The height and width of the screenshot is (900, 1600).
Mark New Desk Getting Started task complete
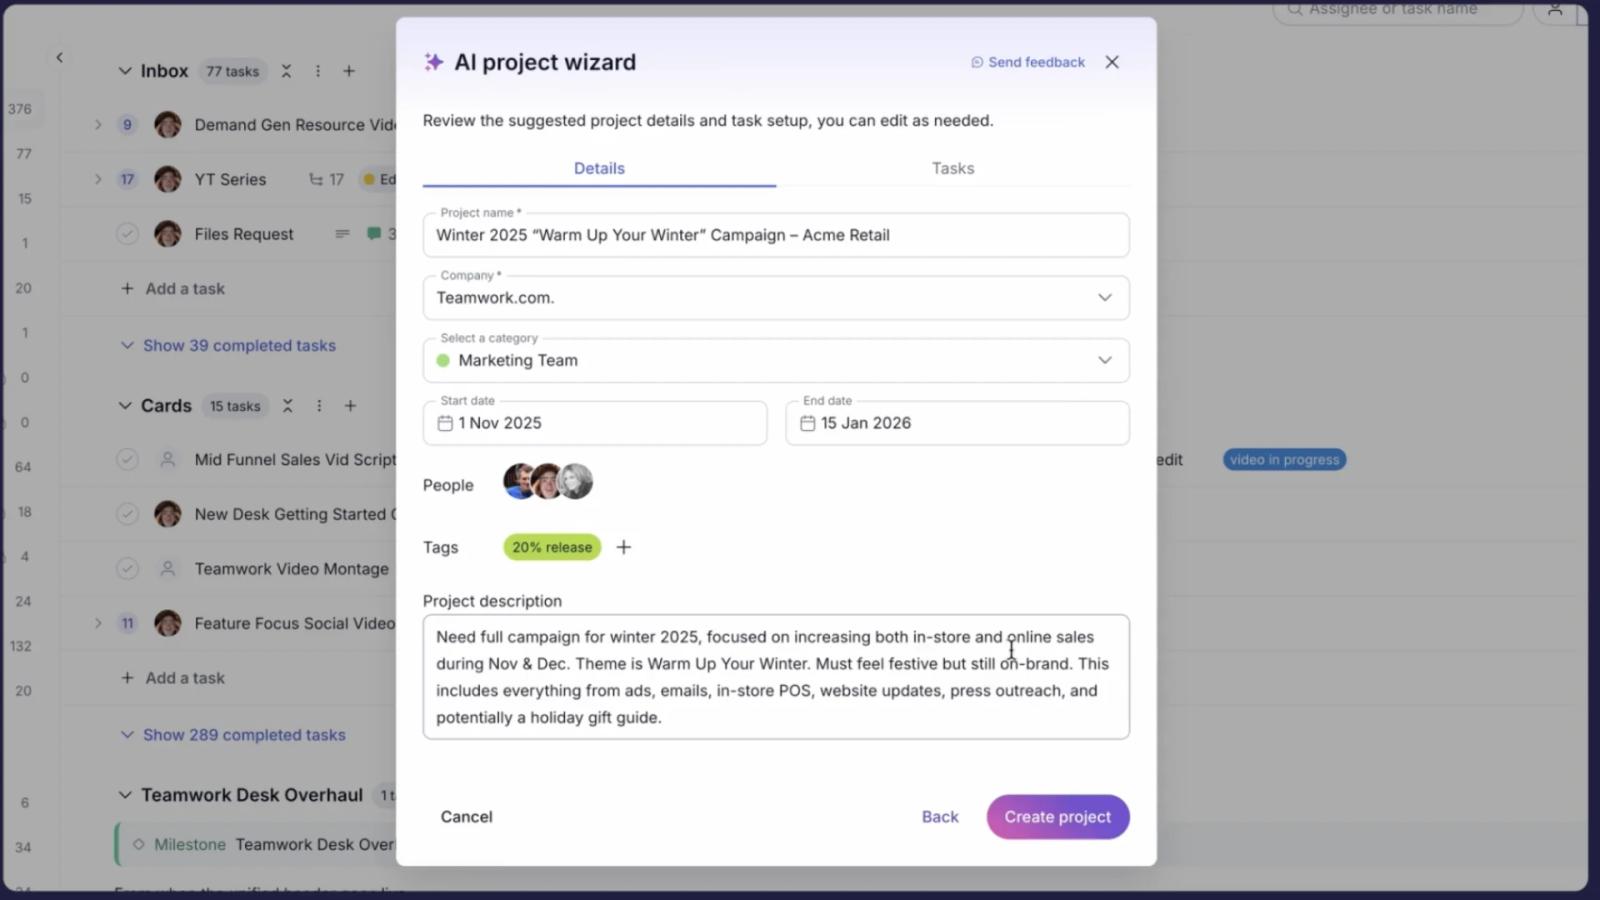(x=127, y=514)
